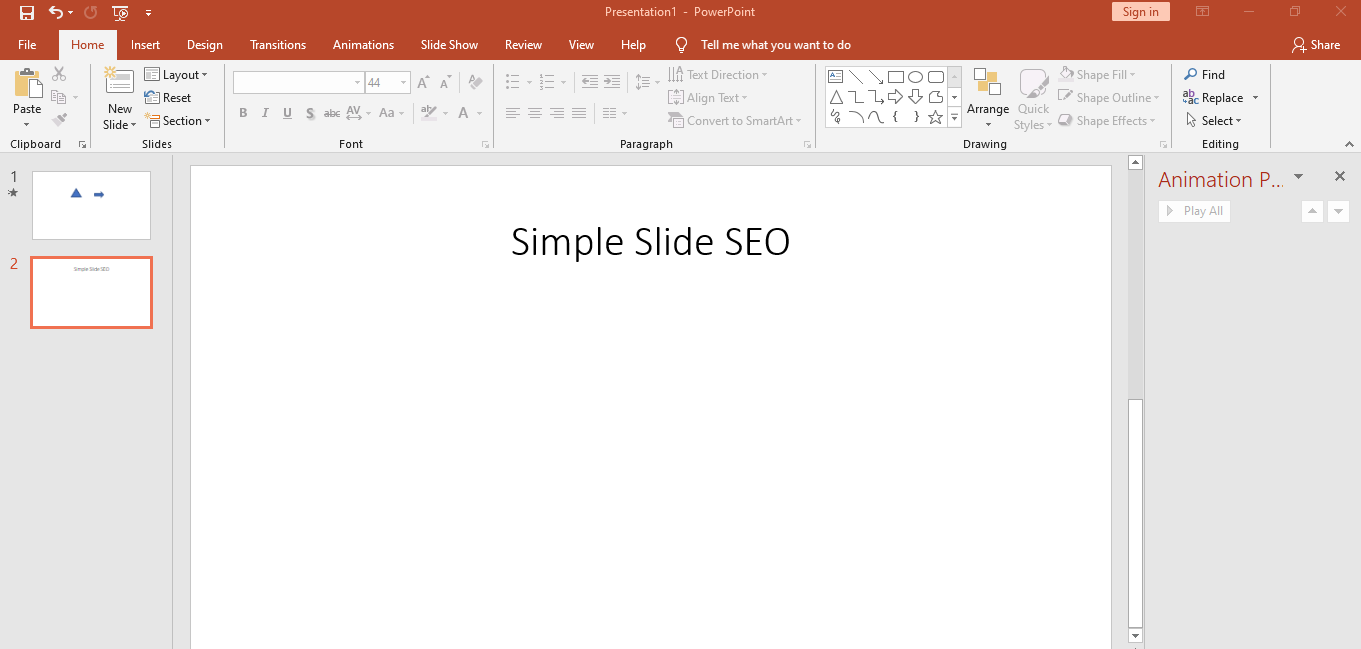
Task: Click the Strikethrough icon
Action: pyautogui.click(x=331, y=113)
